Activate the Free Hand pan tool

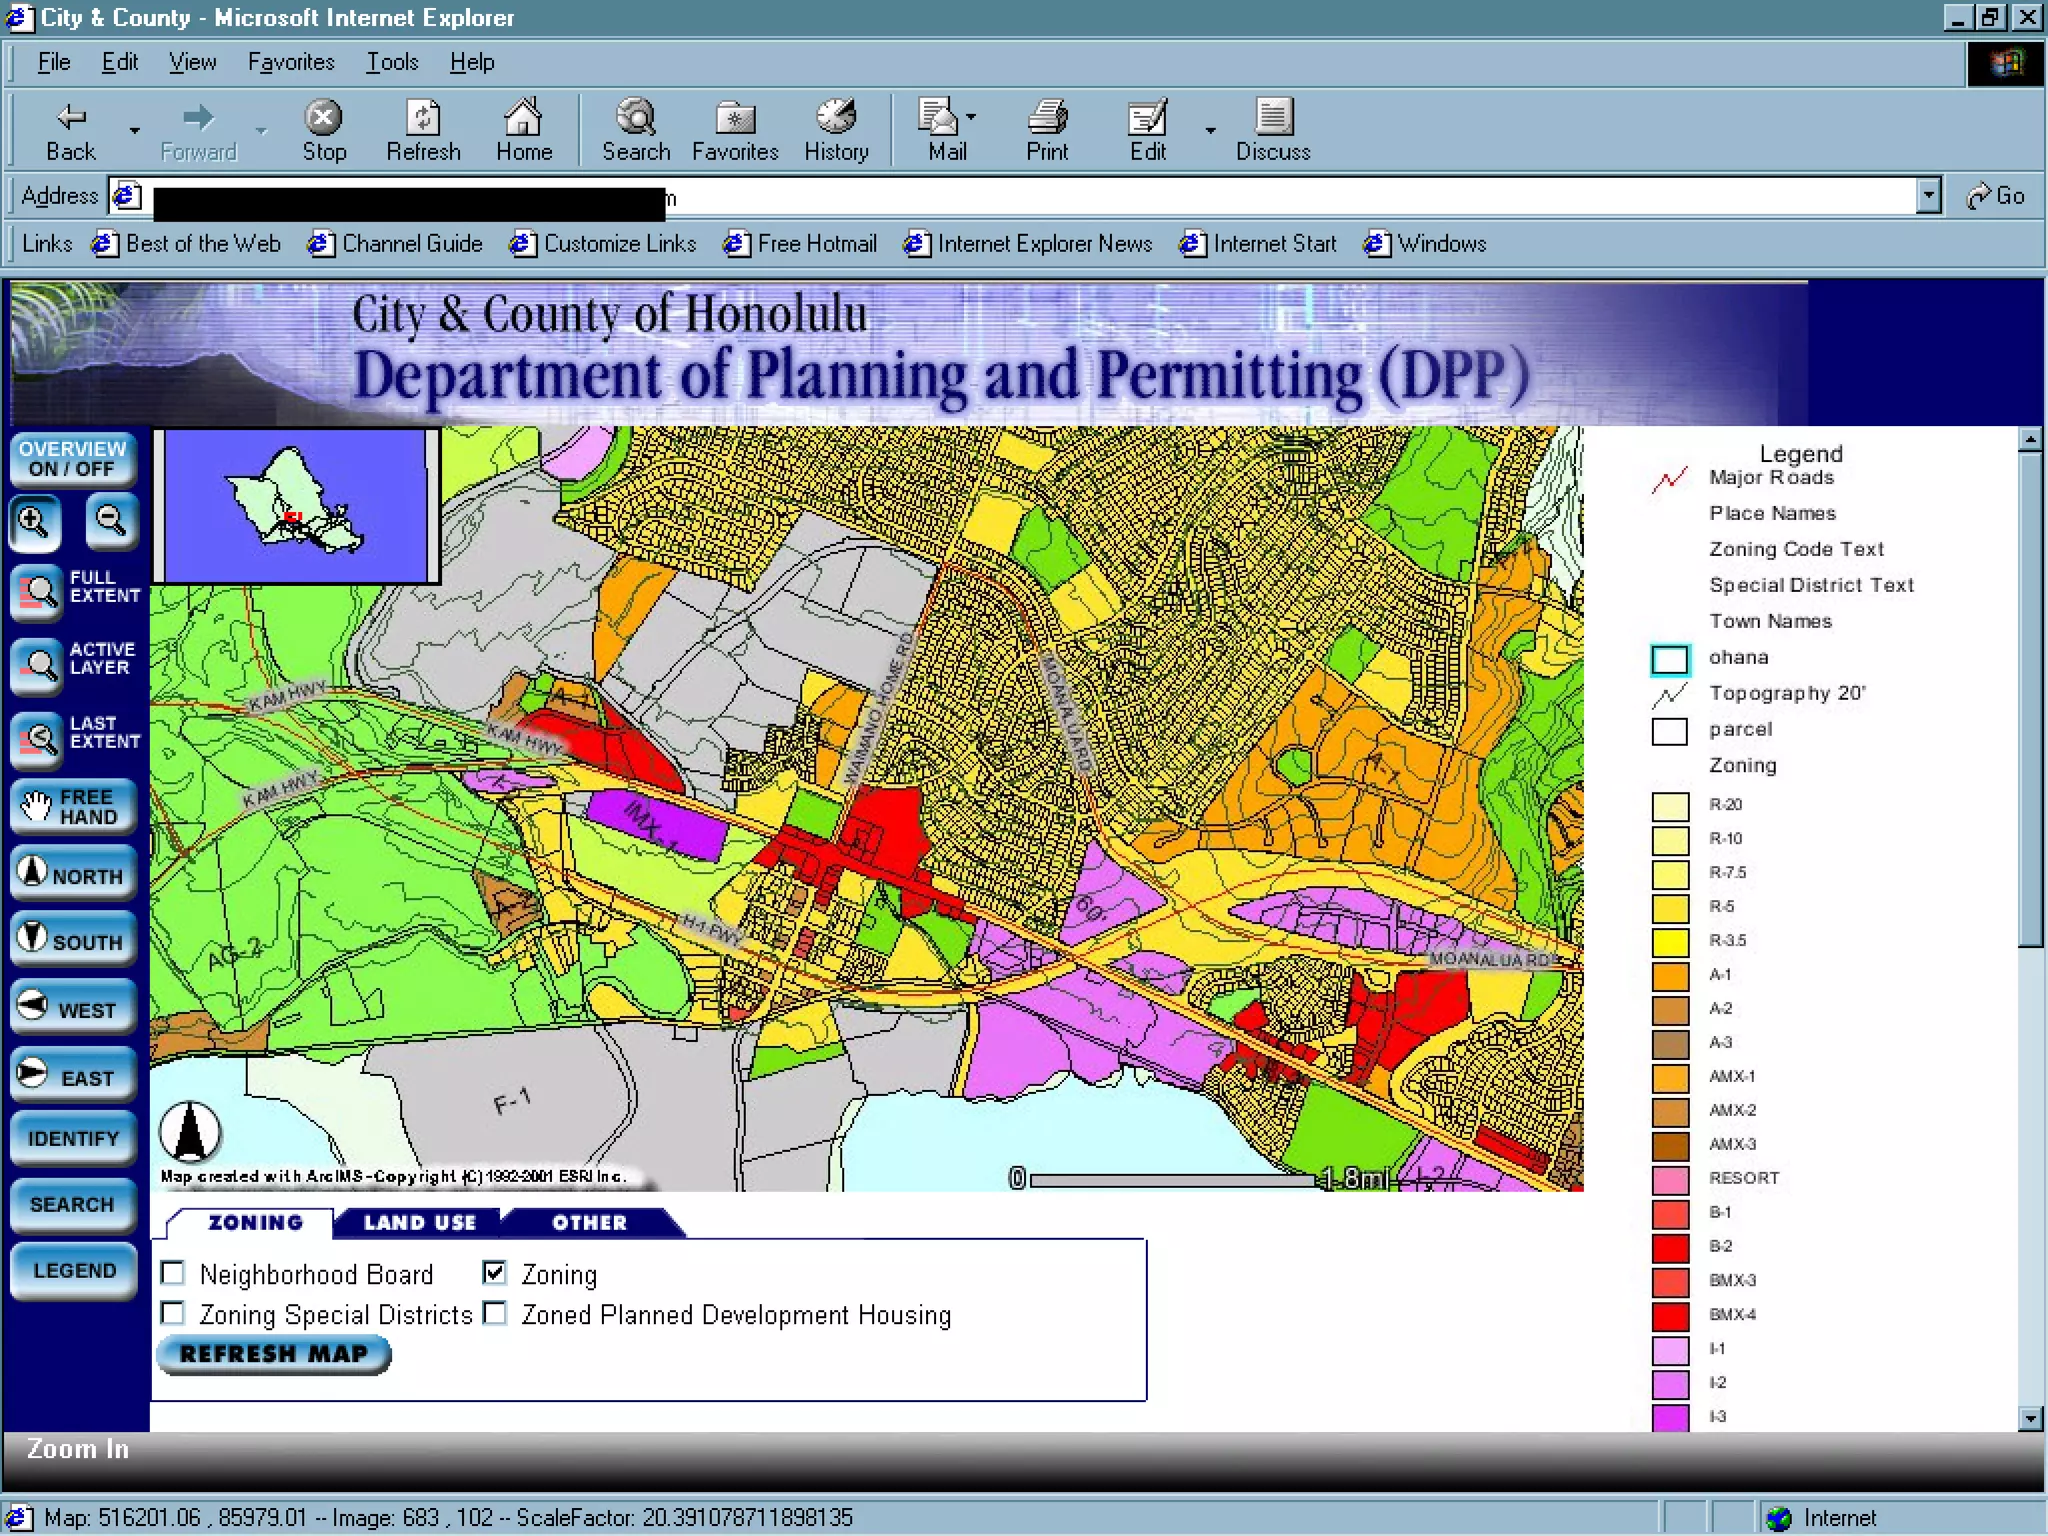tap(73, 807)
